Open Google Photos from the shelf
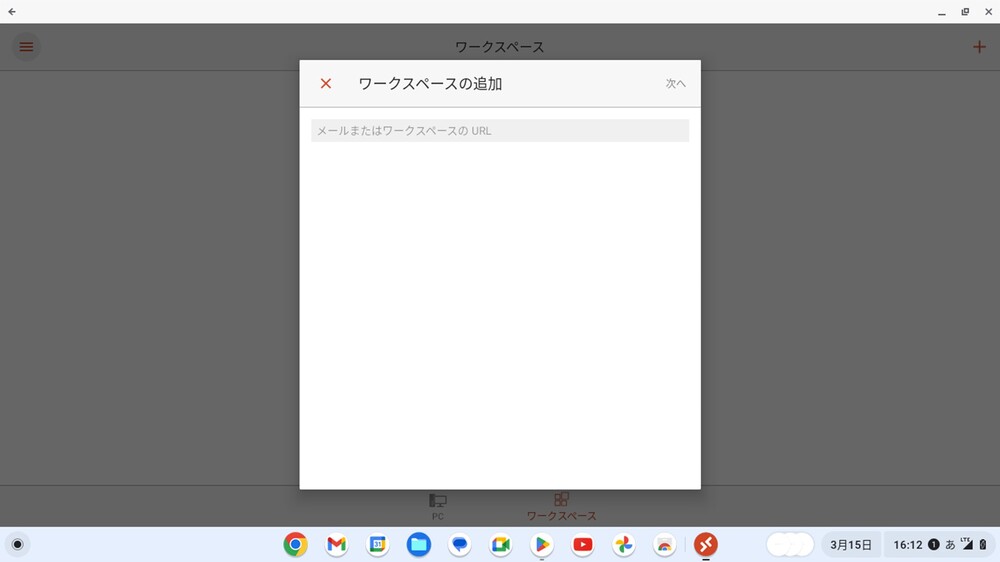Image resolution: width=1000 pixels, height=562 pixels. pos(624,545)
